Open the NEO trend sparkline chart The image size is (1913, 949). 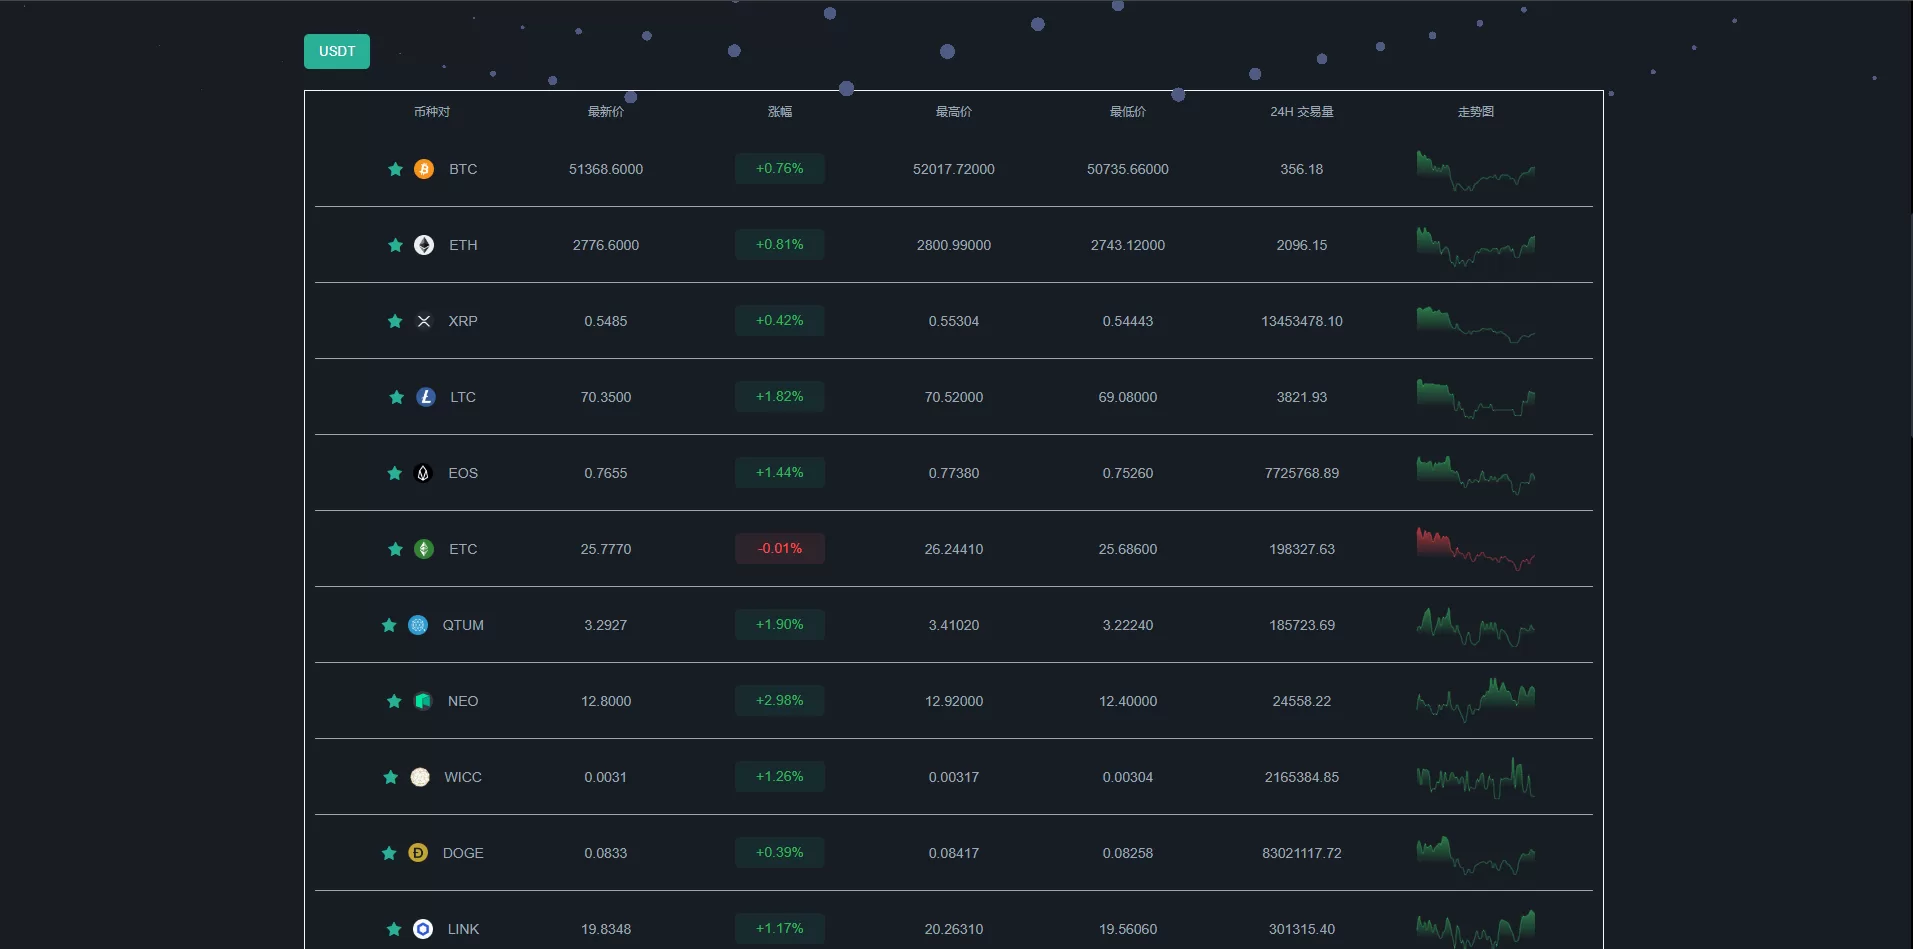1475,701
